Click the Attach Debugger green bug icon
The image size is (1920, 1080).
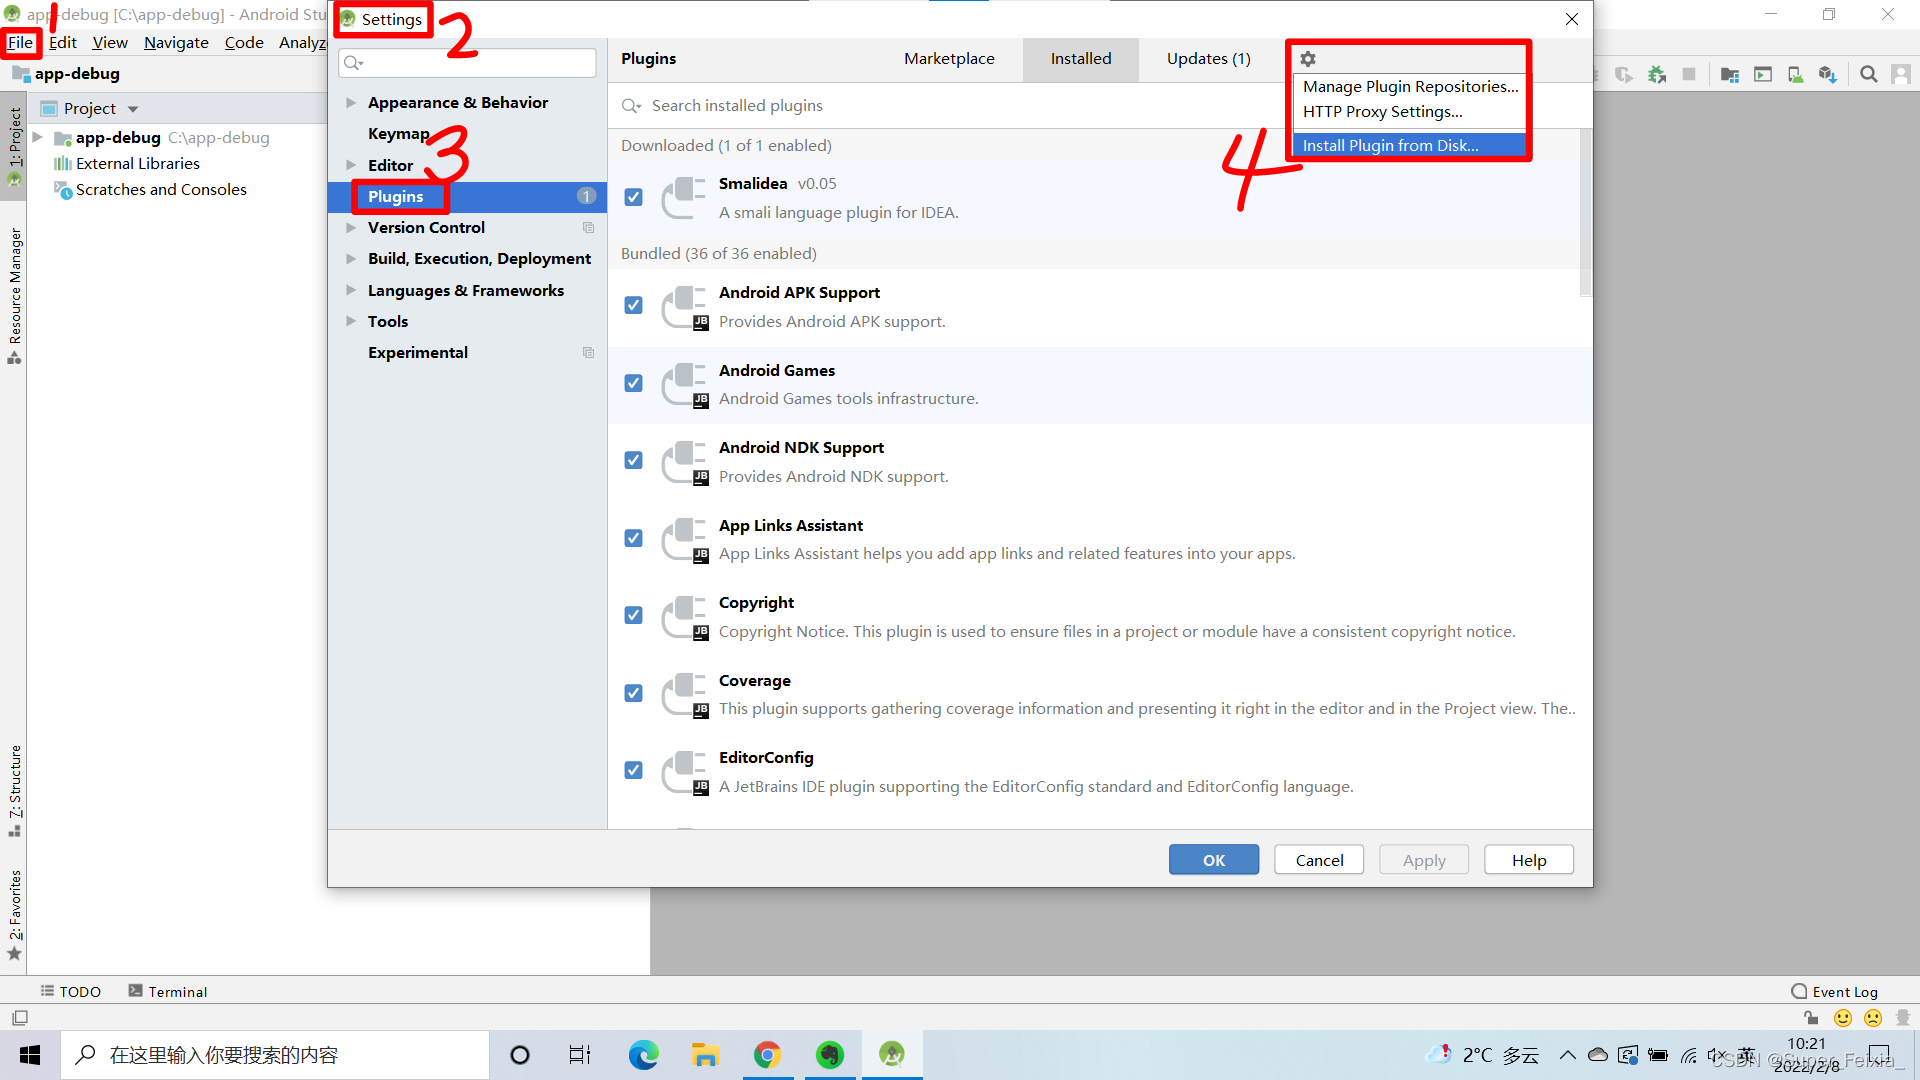tap(1655, 74)
